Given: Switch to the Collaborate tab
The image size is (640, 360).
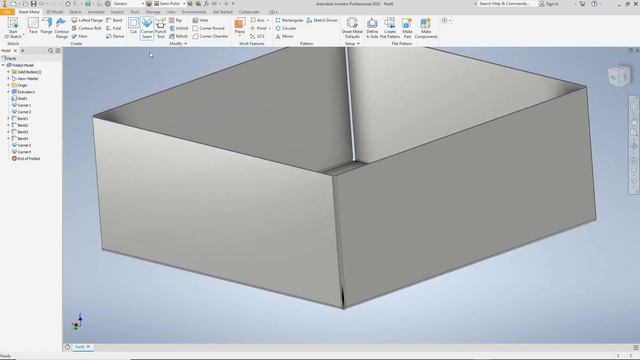Looking at the screenshot, I should pos(249,12).
